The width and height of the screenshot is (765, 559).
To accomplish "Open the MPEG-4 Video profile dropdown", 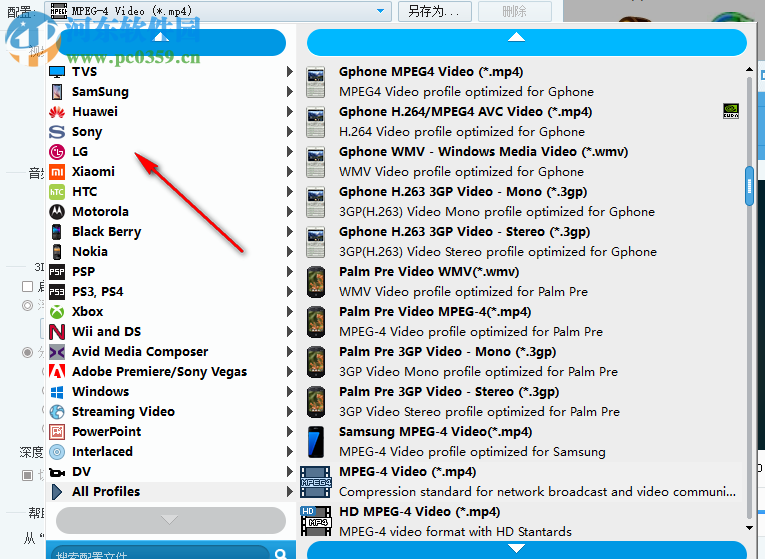I will (218, 11).
